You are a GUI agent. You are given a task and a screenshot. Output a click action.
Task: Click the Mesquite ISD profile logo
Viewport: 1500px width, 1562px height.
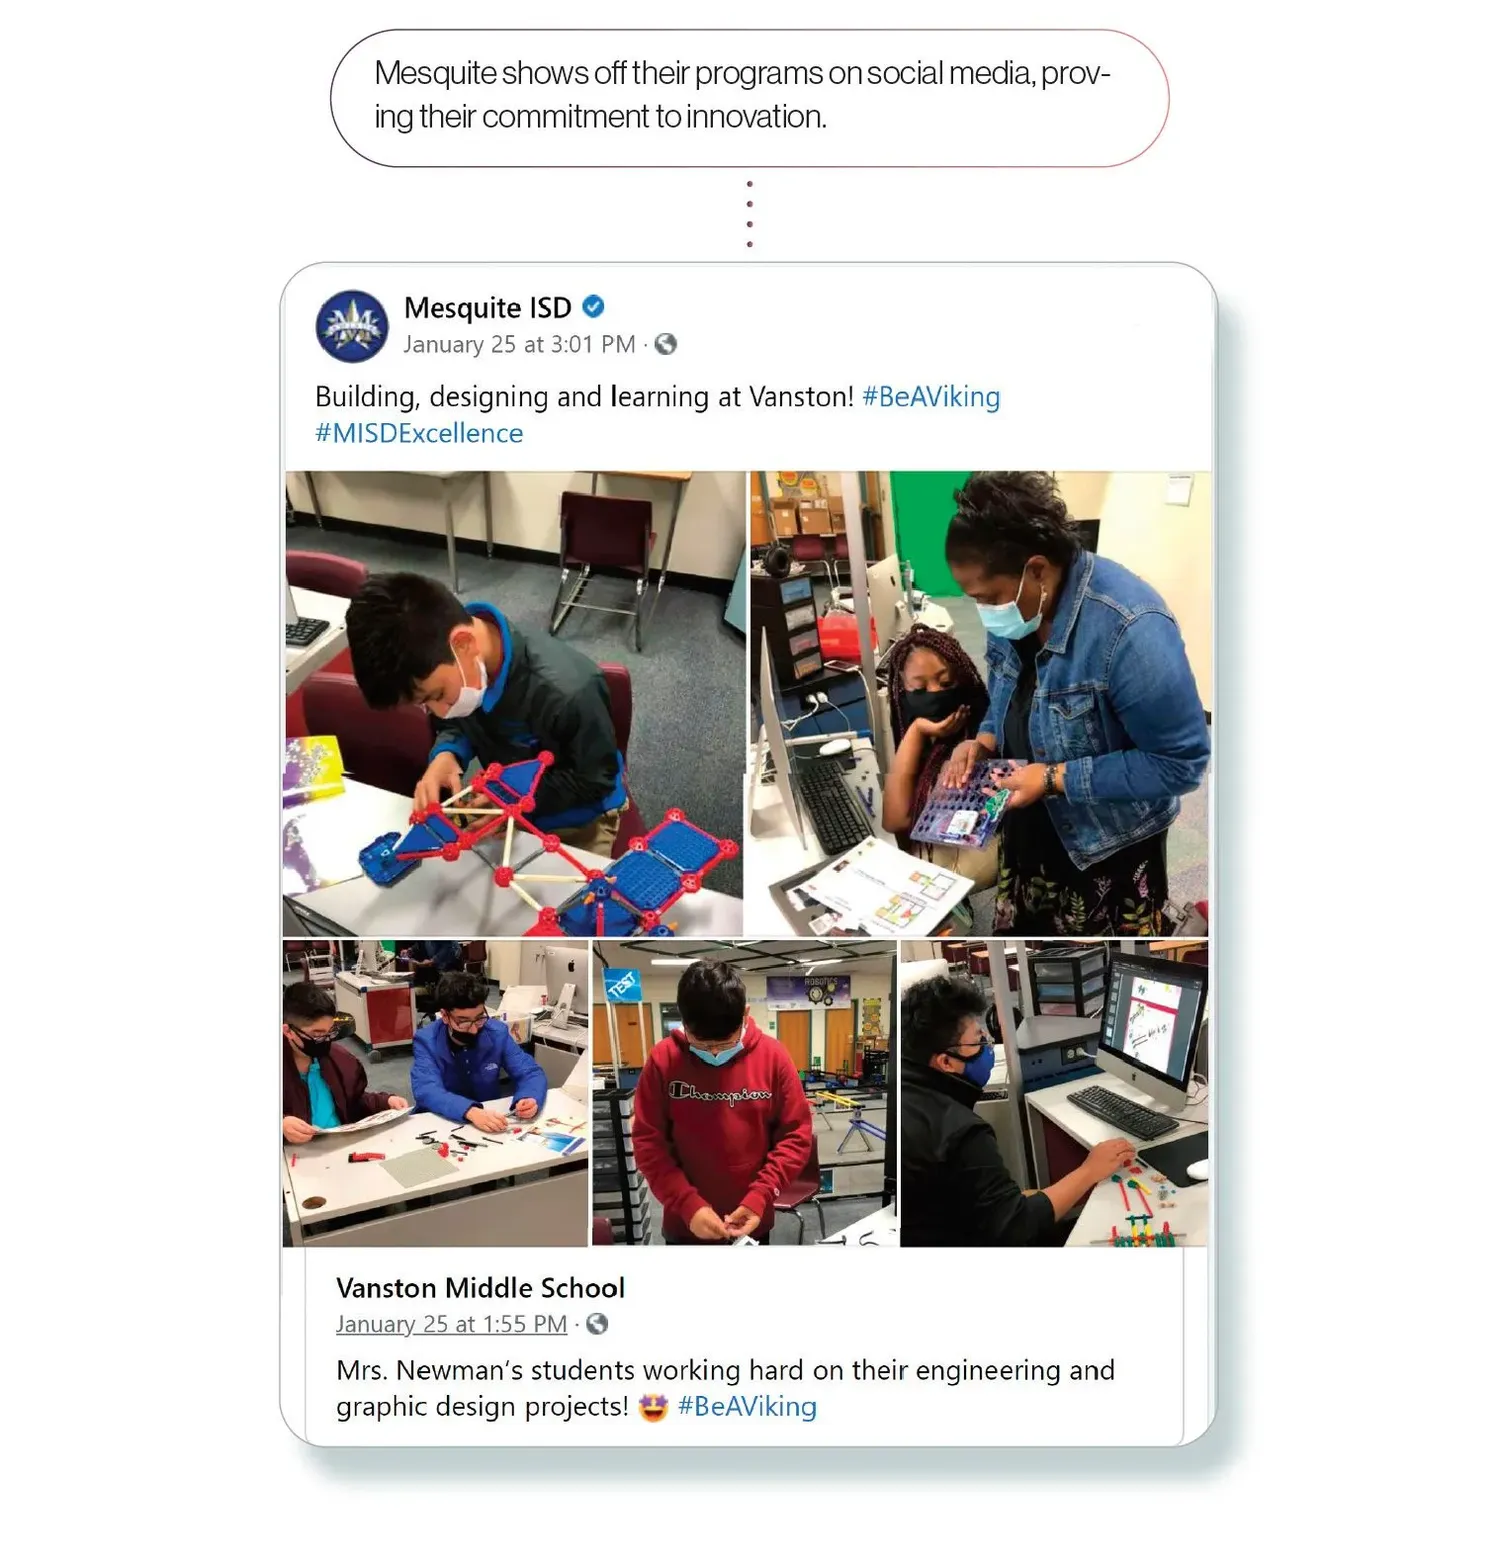click(x=352, y=326)
